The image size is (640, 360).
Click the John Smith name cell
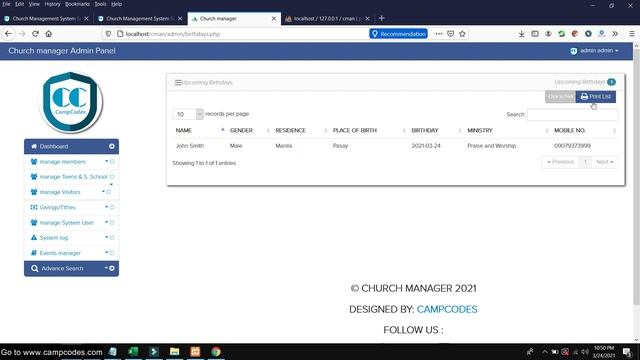(190, 146)
